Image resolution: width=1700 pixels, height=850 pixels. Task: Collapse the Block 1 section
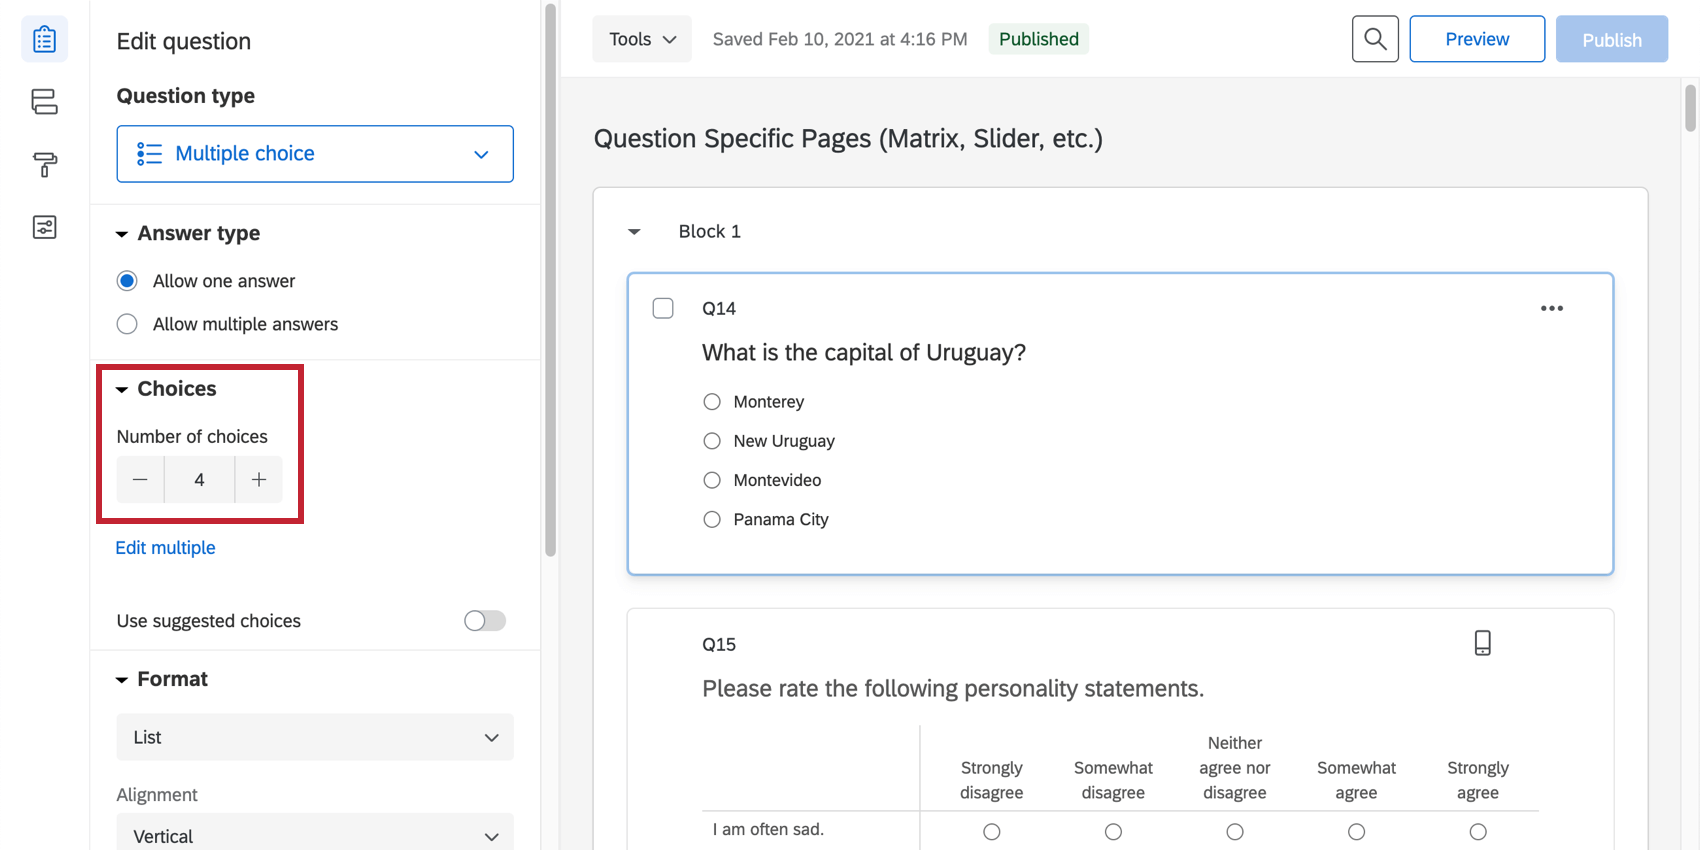click(634, 232)
